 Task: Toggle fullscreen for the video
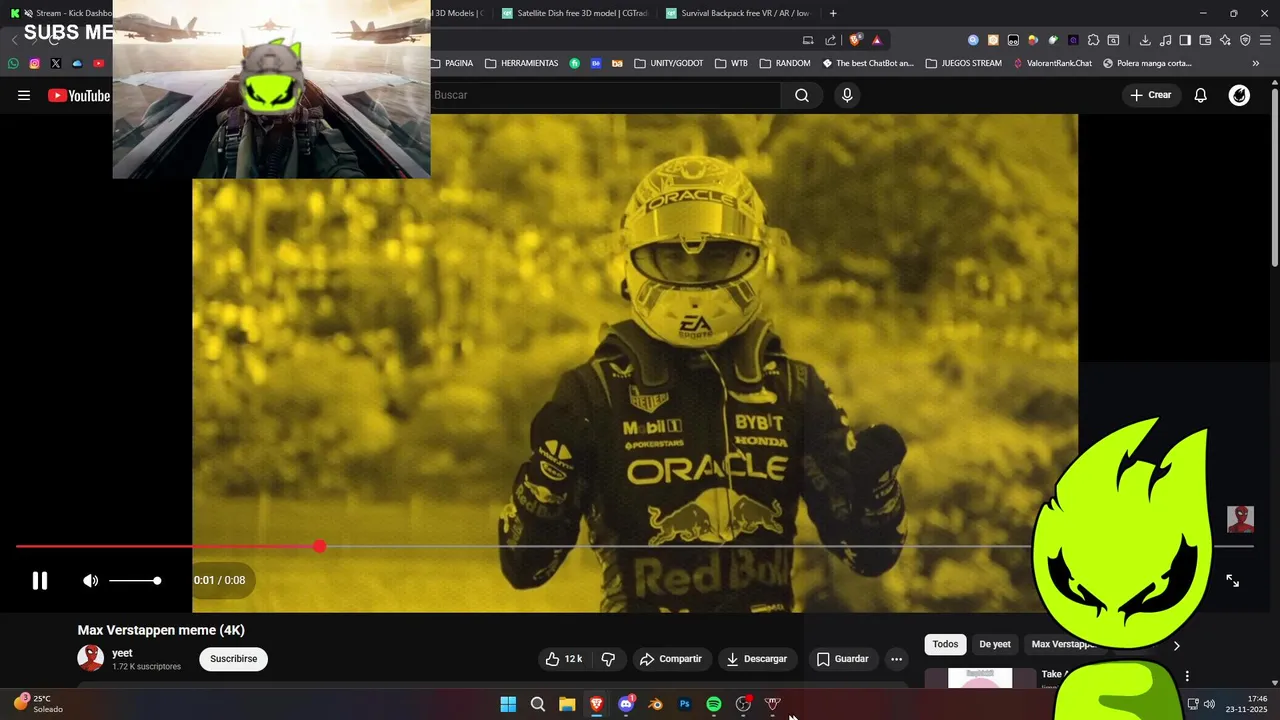(1232, 580)
